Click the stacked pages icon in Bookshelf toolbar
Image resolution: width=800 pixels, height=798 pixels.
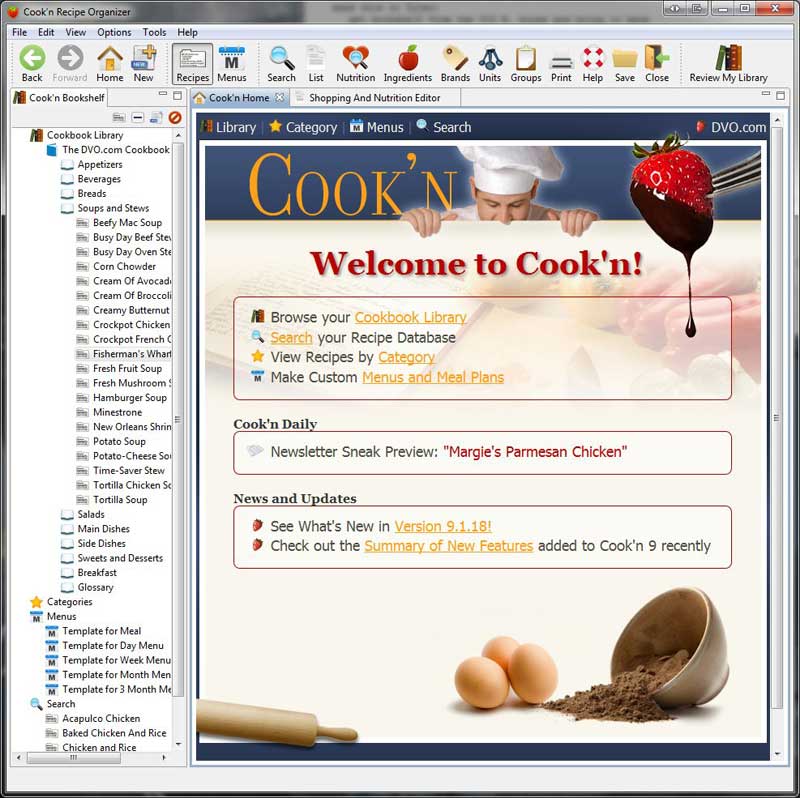click(x=156, y=118)
